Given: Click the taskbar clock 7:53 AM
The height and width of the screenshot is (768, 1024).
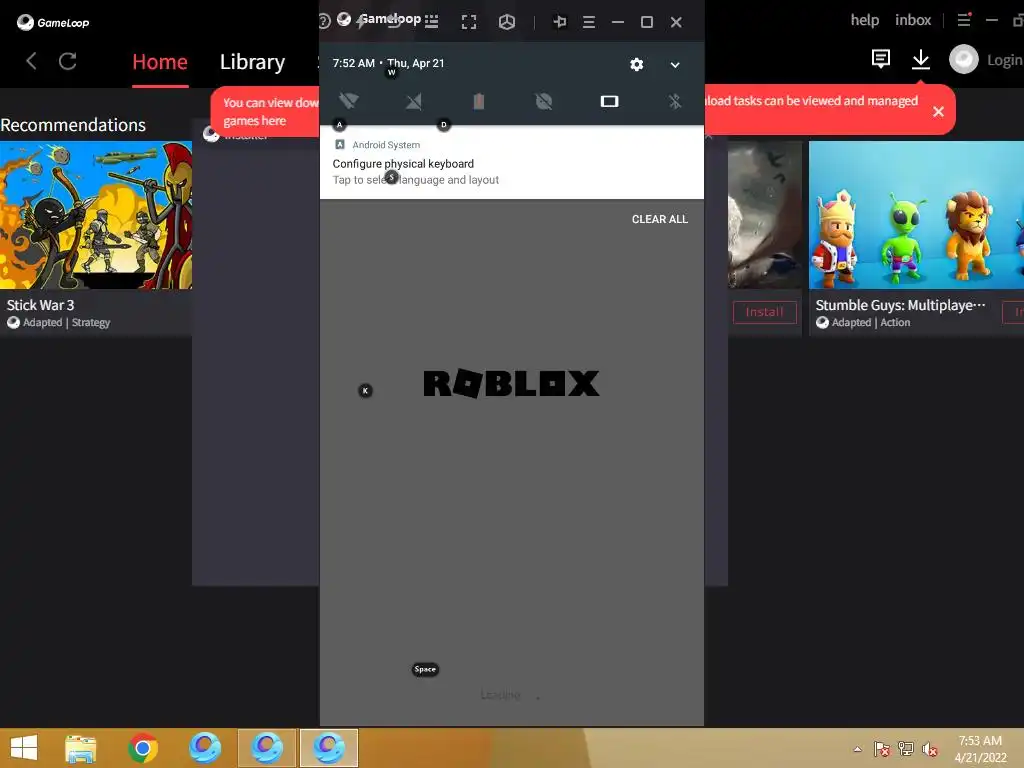Looking at the screenshot, I should tap(980, 741).
